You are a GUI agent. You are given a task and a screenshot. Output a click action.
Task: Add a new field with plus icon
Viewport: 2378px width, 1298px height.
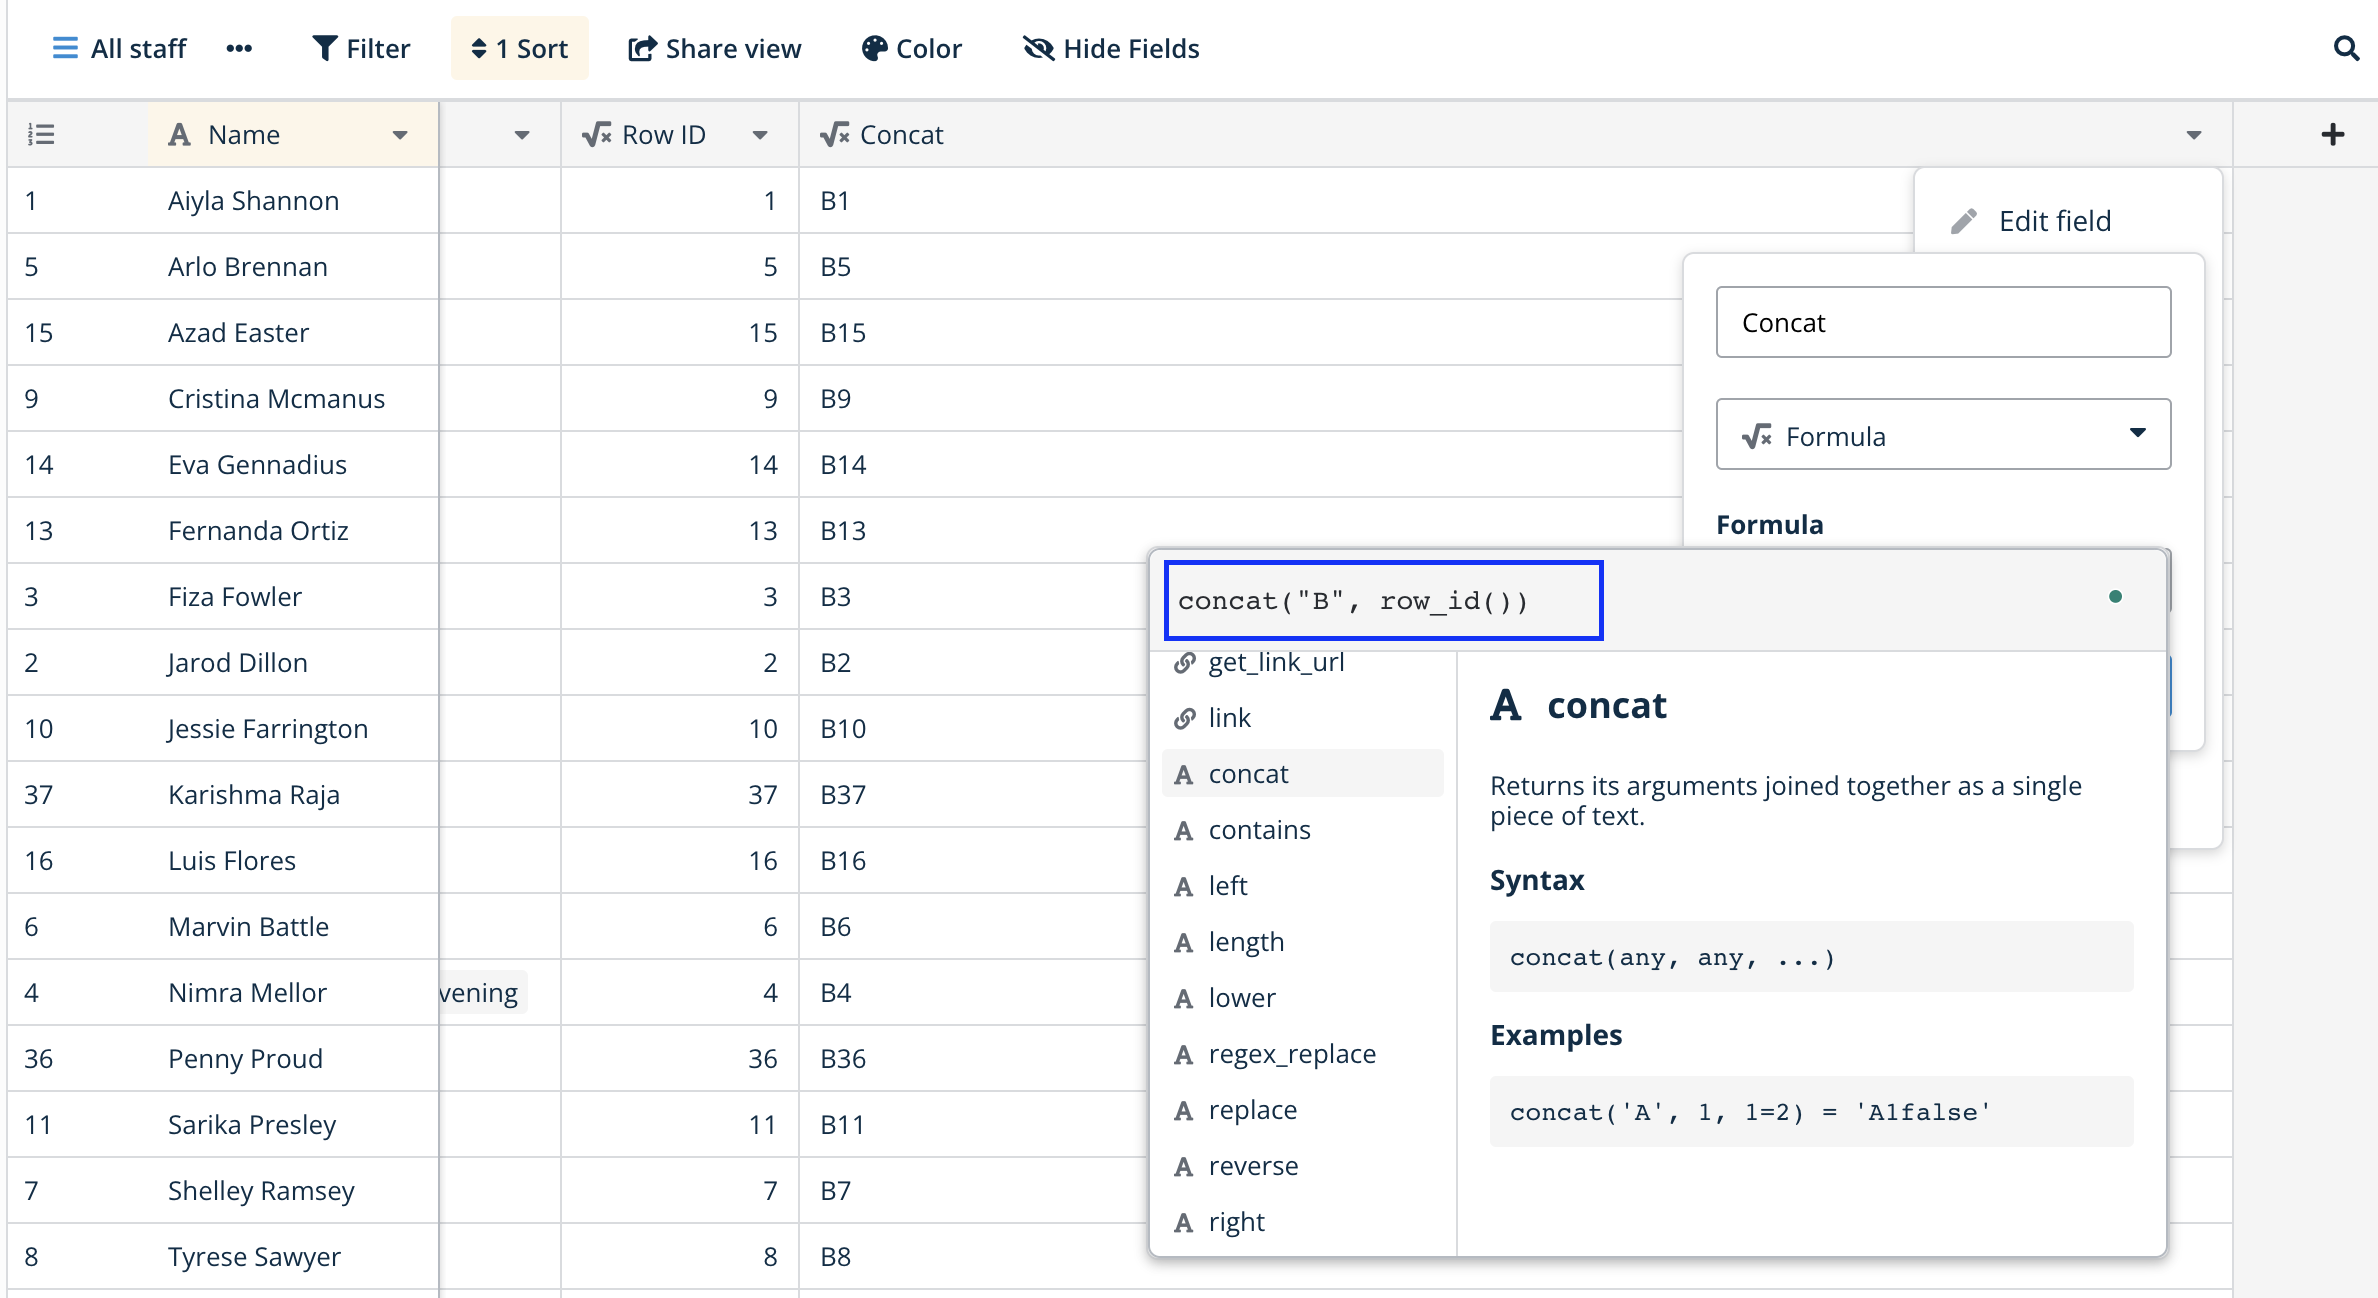2332,134
